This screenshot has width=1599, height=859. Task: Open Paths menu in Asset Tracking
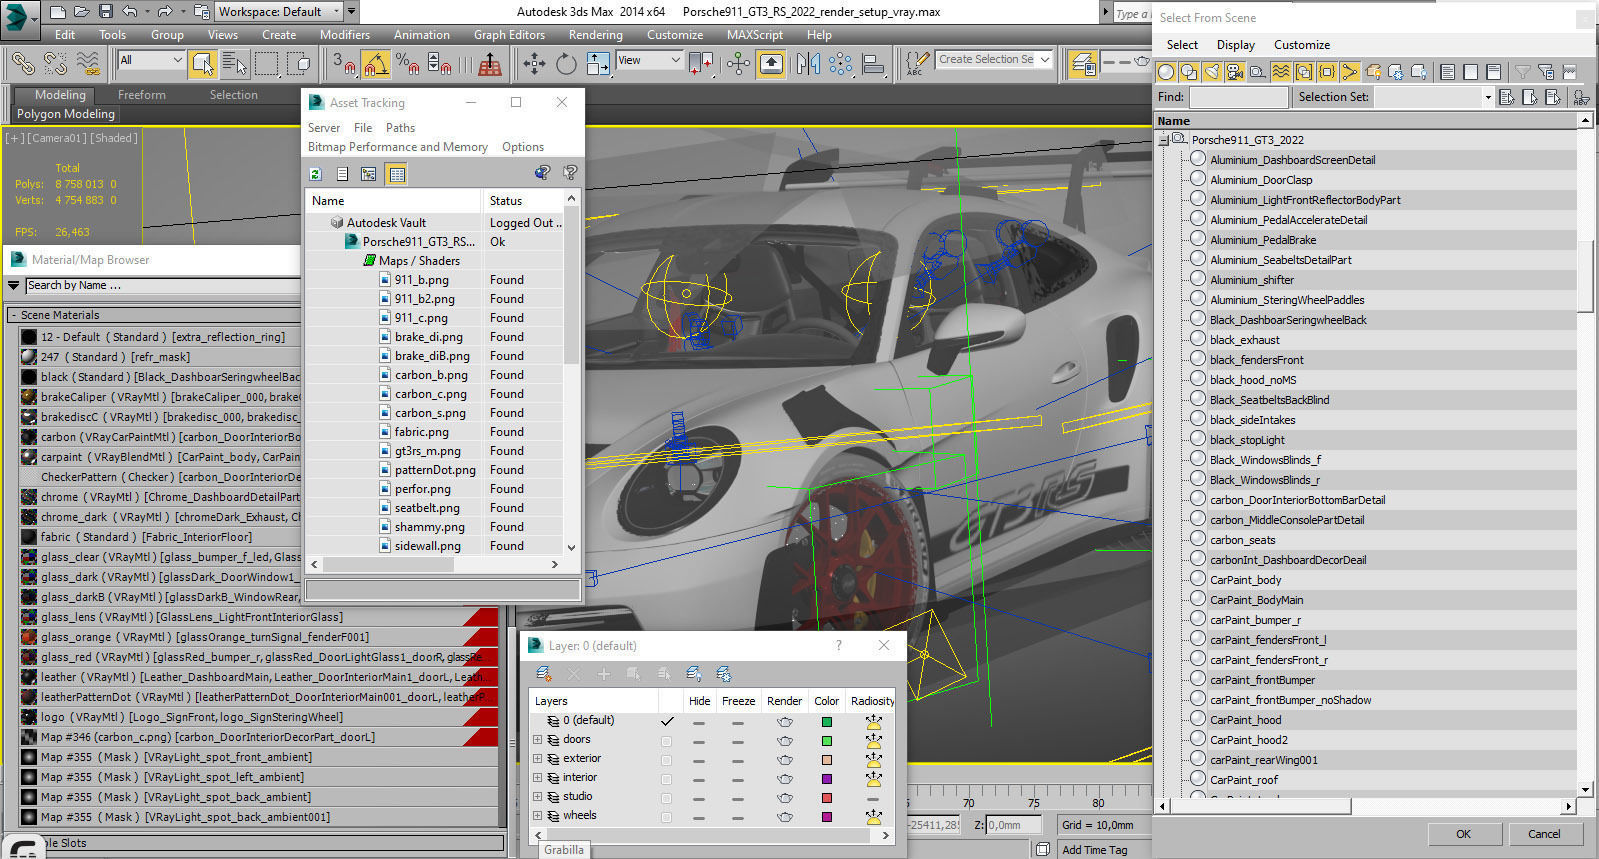click(x=400, y=128)
